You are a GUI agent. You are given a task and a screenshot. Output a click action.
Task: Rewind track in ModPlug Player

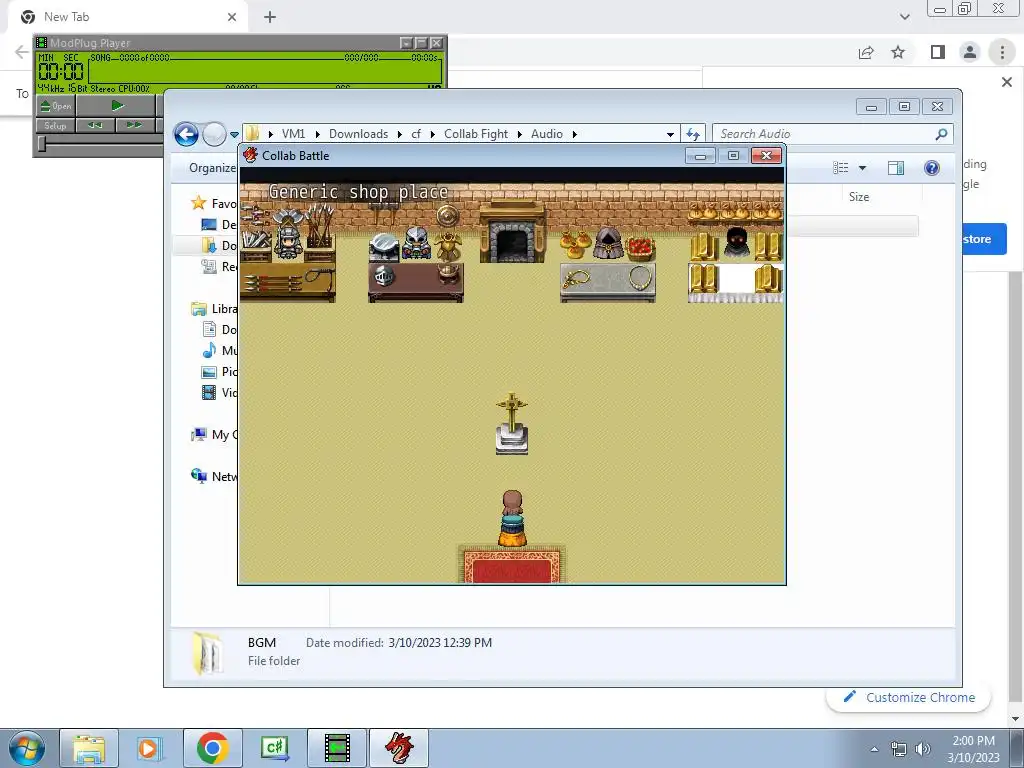pyautogui.click(x=95, y=125)
